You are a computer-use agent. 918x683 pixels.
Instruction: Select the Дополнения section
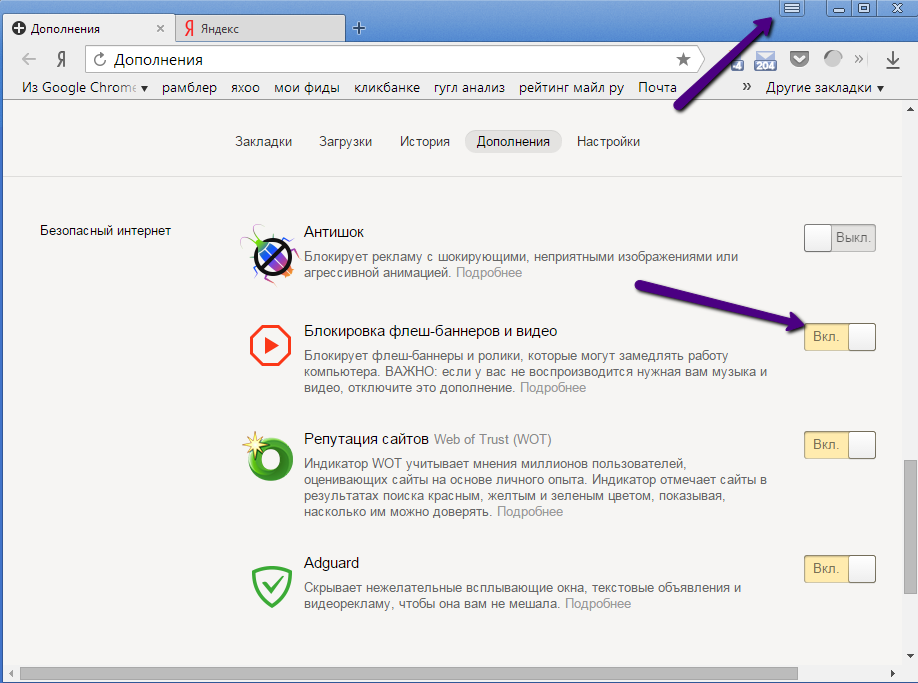(513, 142)
